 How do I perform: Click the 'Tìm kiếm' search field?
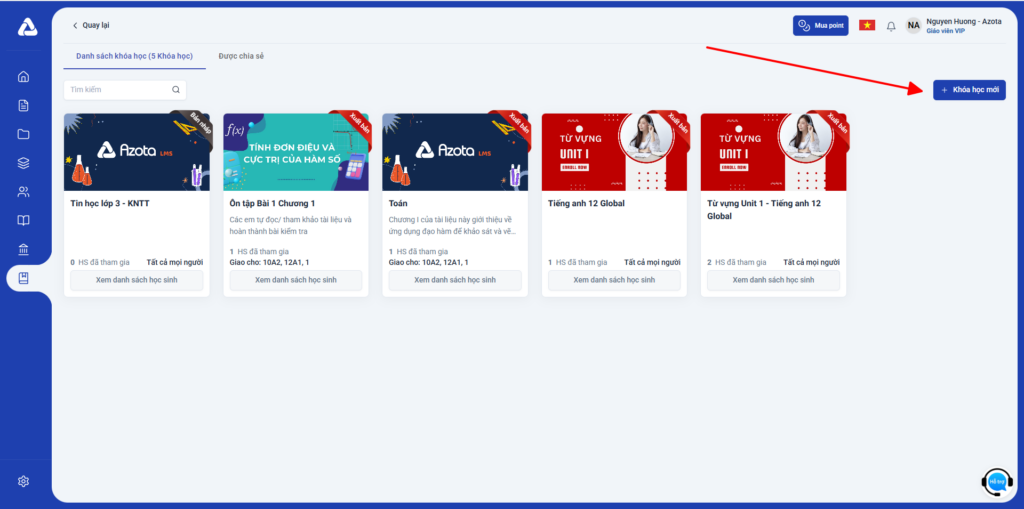point(118,90)
